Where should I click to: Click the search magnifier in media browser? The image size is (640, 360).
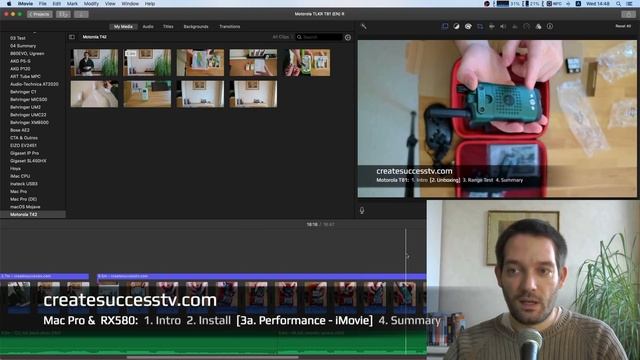click(x=299, y=37)
